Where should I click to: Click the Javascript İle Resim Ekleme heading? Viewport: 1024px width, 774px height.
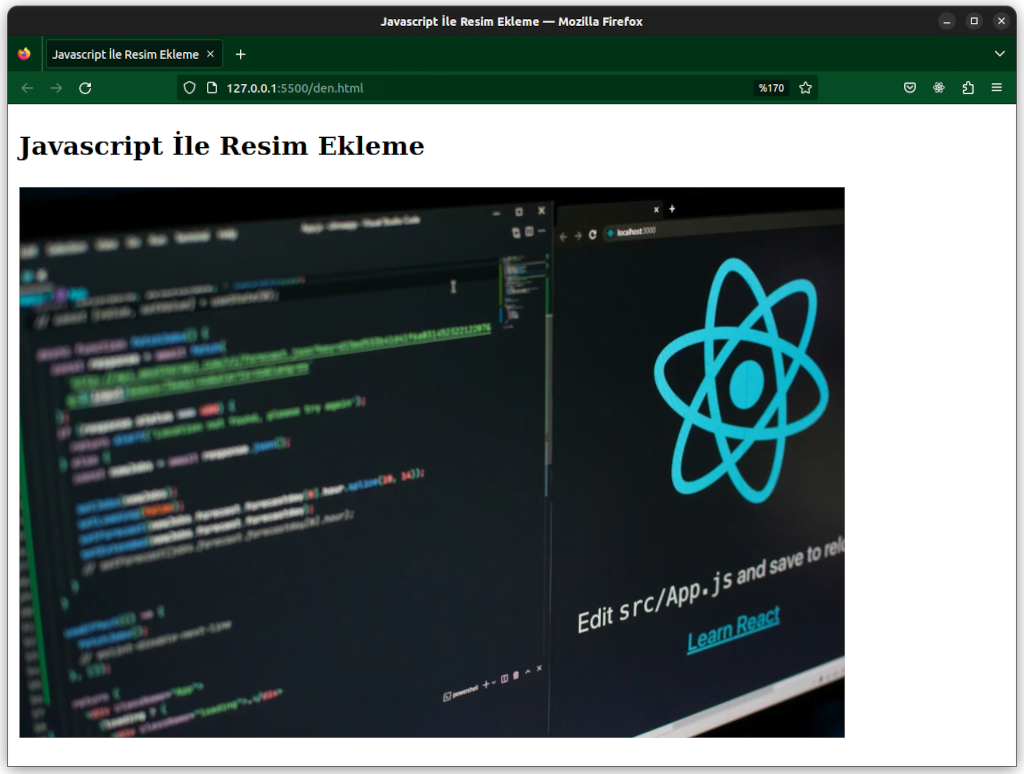pos(221,146)
